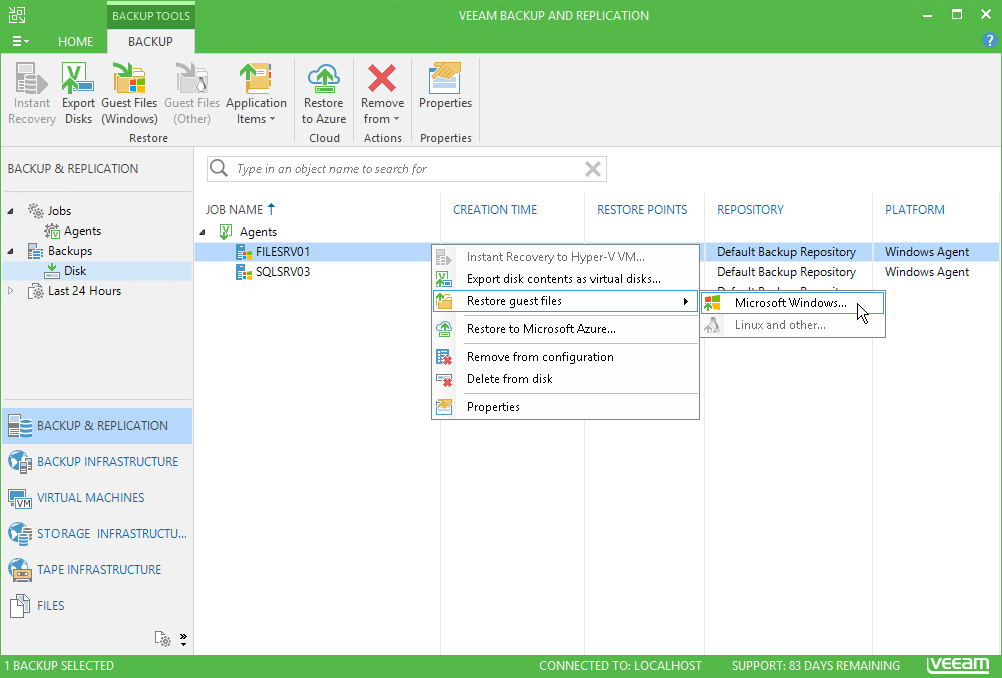Click the search box for object names
The width and height of the screenshot is (1002, 678).
406,169
